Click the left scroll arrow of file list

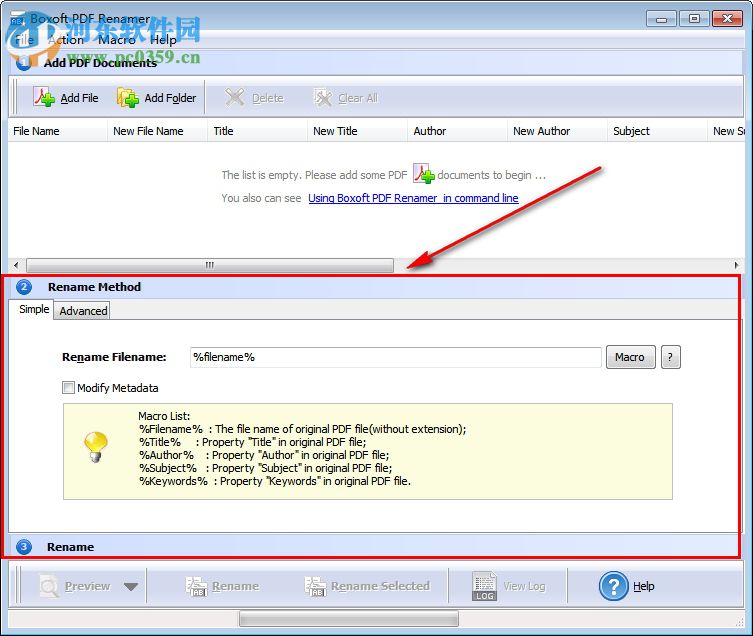pos(16,265)
